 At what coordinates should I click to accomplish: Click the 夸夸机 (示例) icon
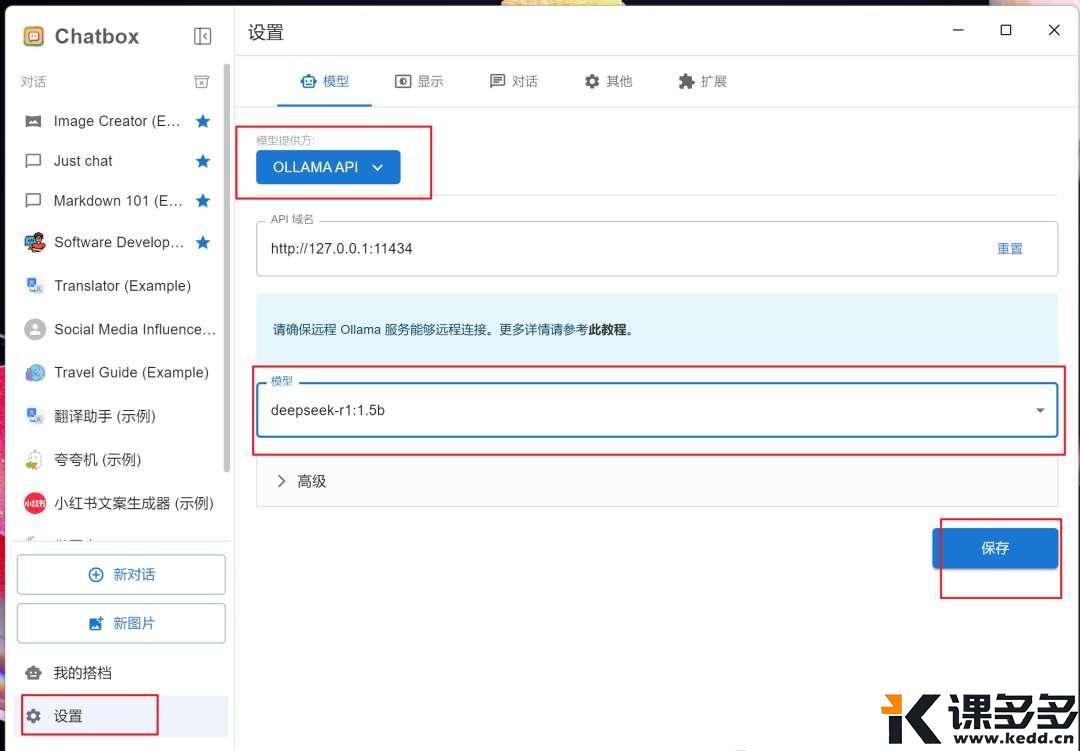34,460
